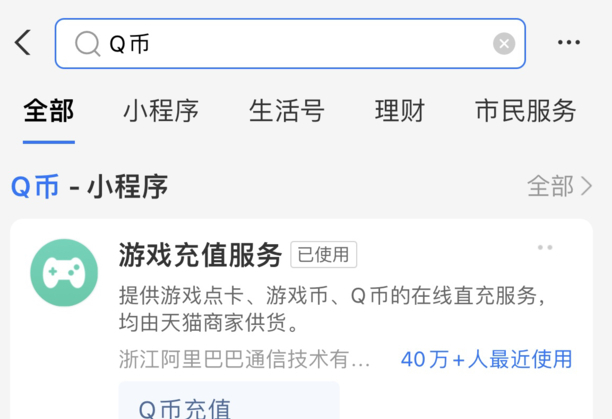Image resolution: width=612 pixels, height=419 pixels.
Task: Open the 游戏充值服务 title
Action: click(200, 255)
